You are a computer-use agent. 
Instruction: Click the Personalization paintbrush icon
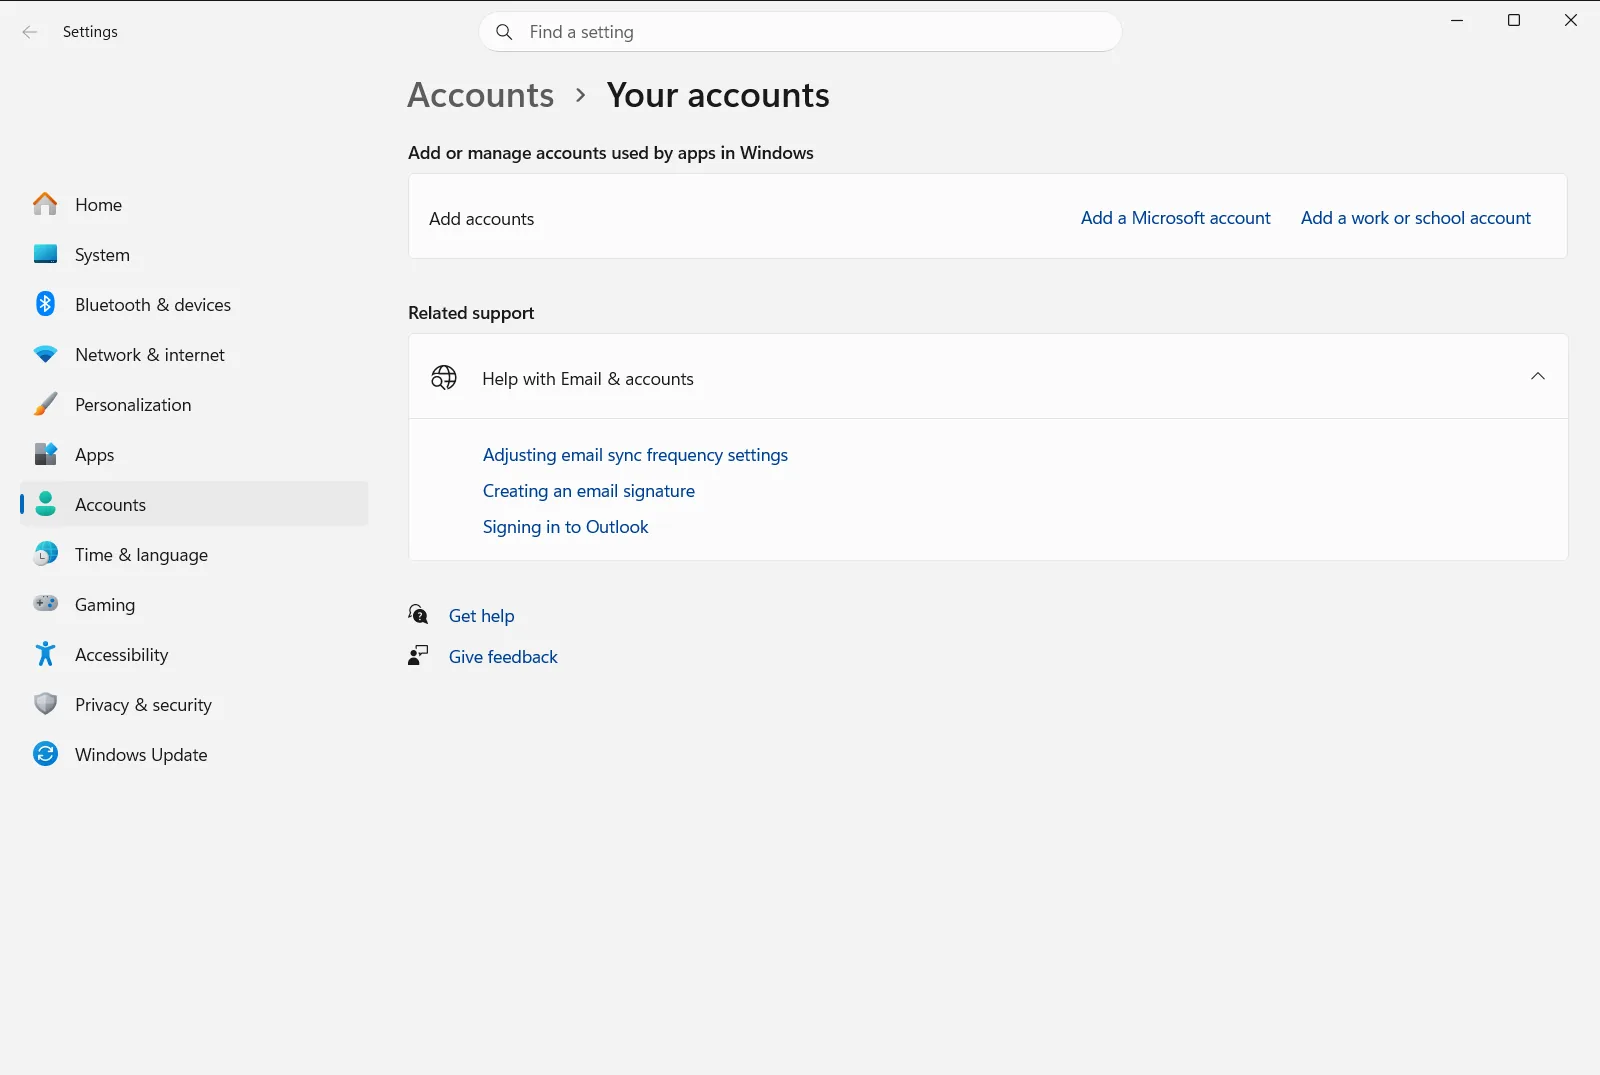45,404
